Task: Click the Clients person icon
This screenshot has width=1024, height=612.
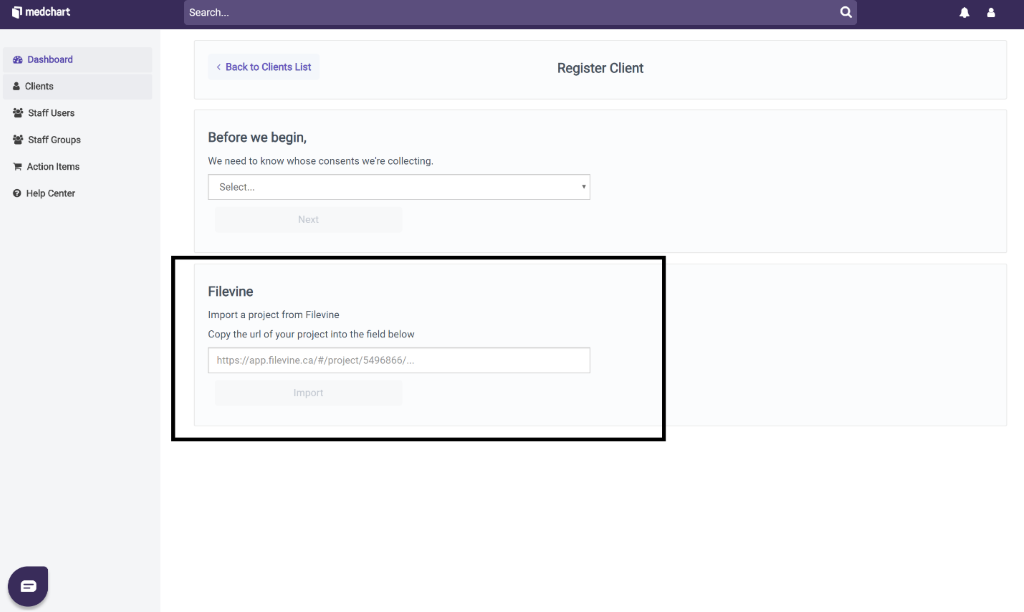Action: click(16, 86)
